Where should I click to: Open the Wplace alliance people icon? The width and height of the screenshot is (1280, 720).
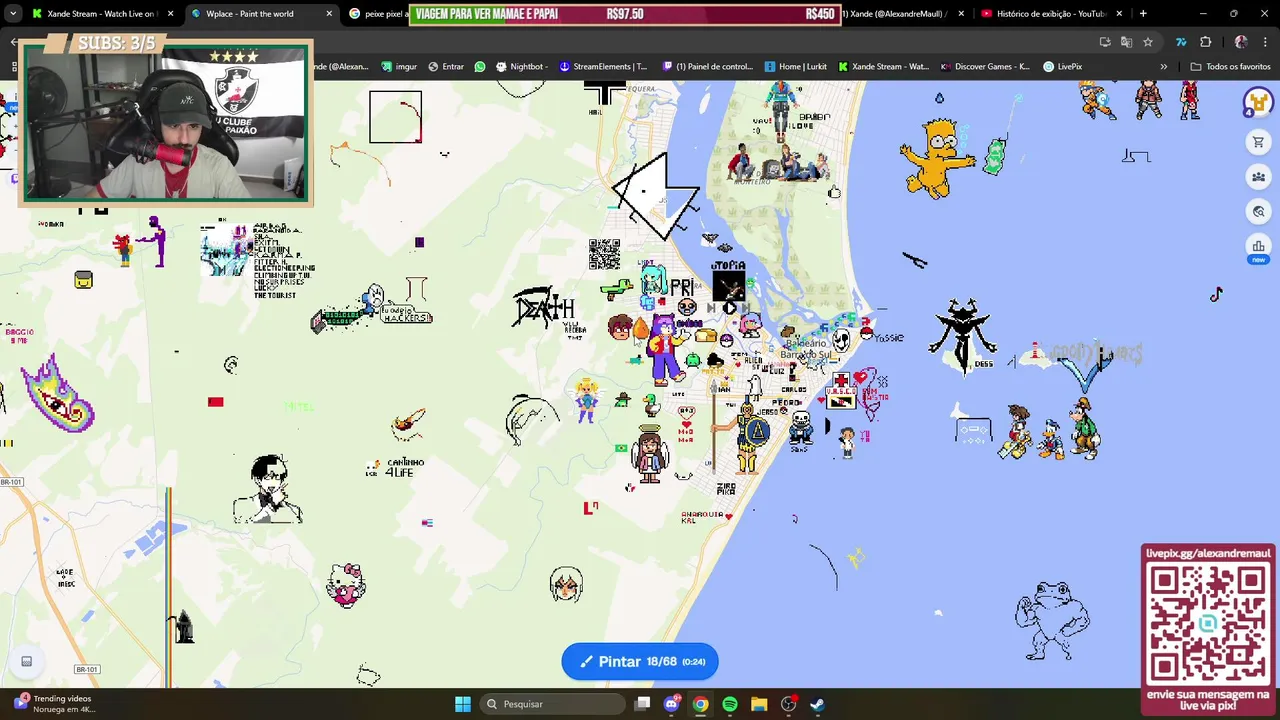click(1258, 177)
